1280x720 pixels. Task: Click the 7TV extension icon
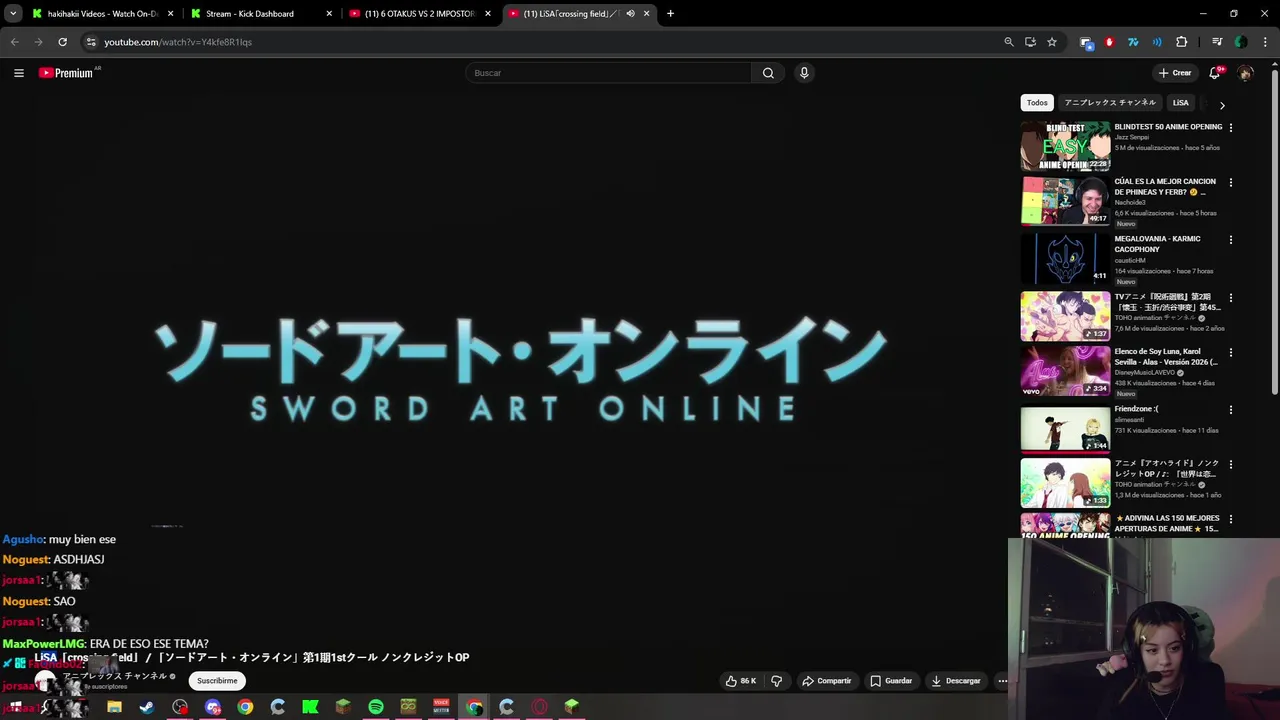pos(1133,42)
